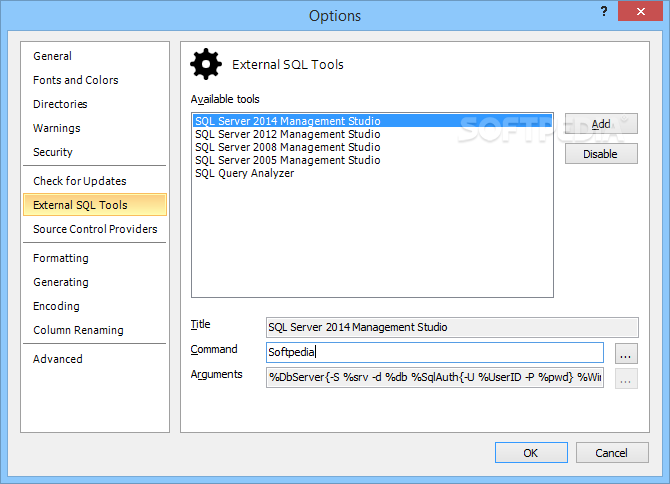Switch to Security options
The height and width of the screenshot is (484, 670).
[53, 152]
